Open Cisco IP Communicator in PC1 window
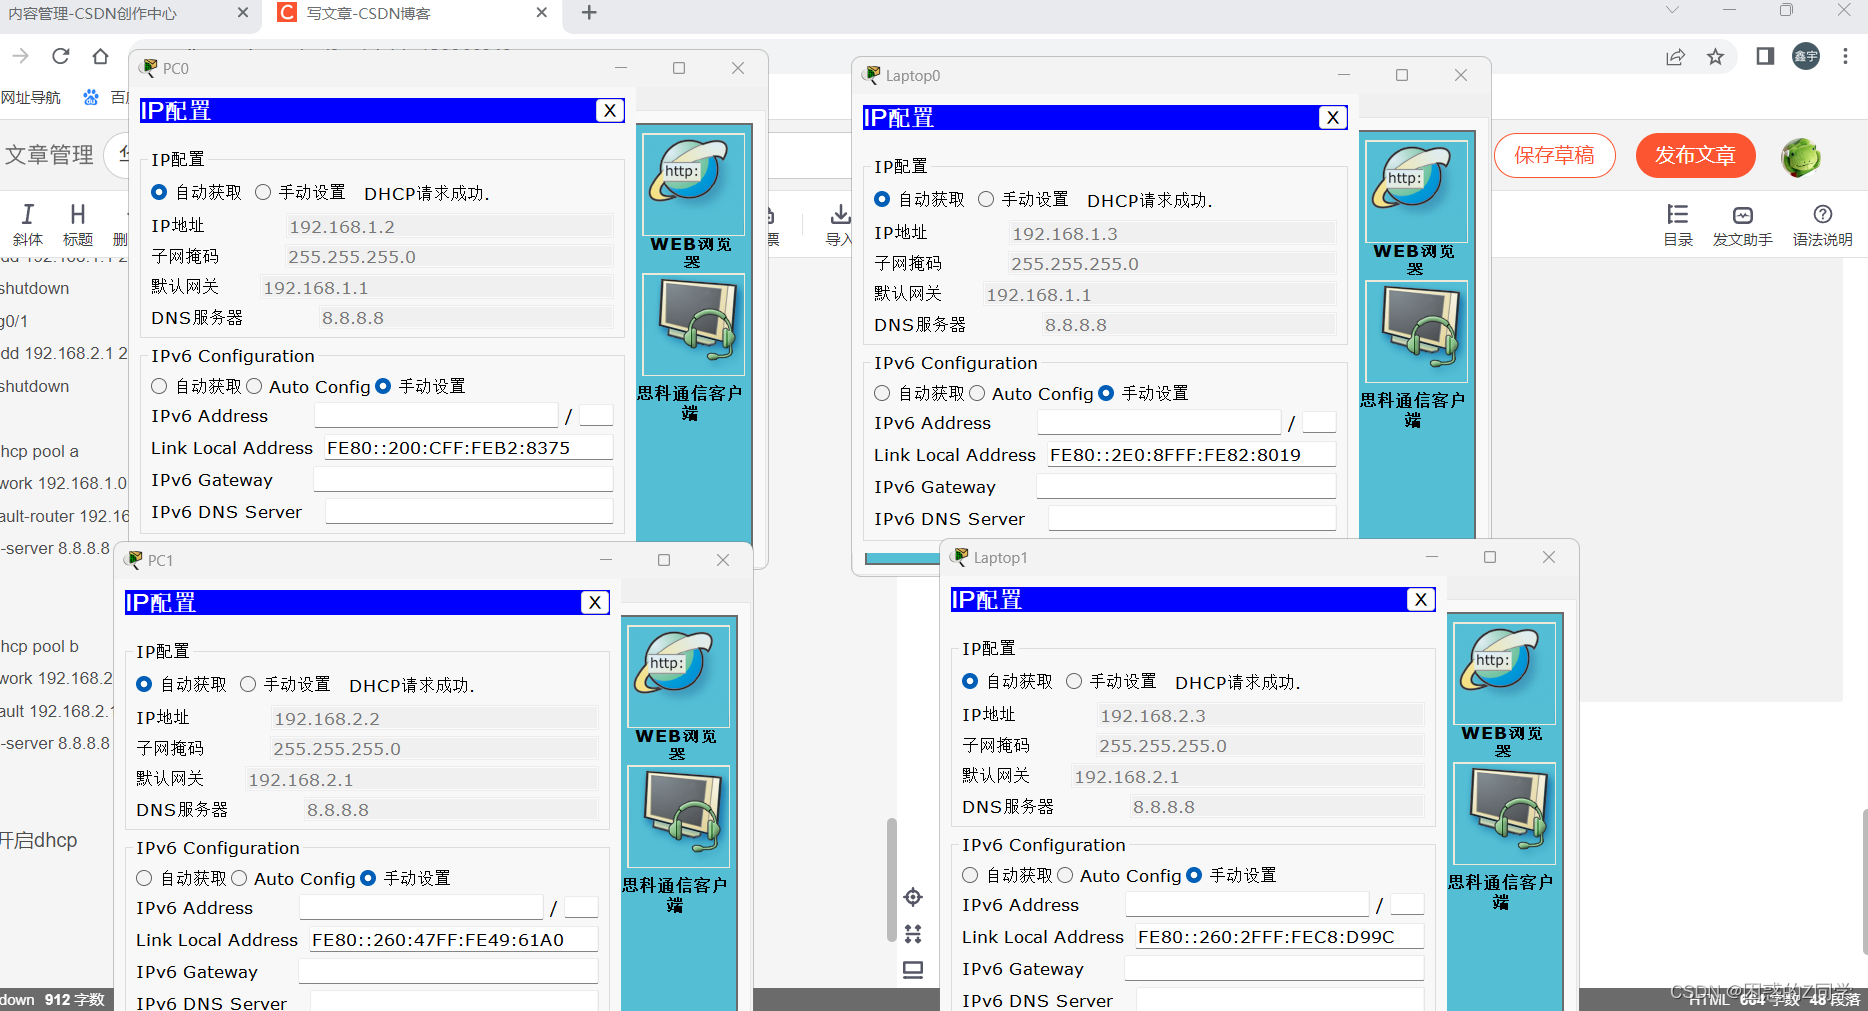This screenshot has height=1011, width=1868. 678,817
